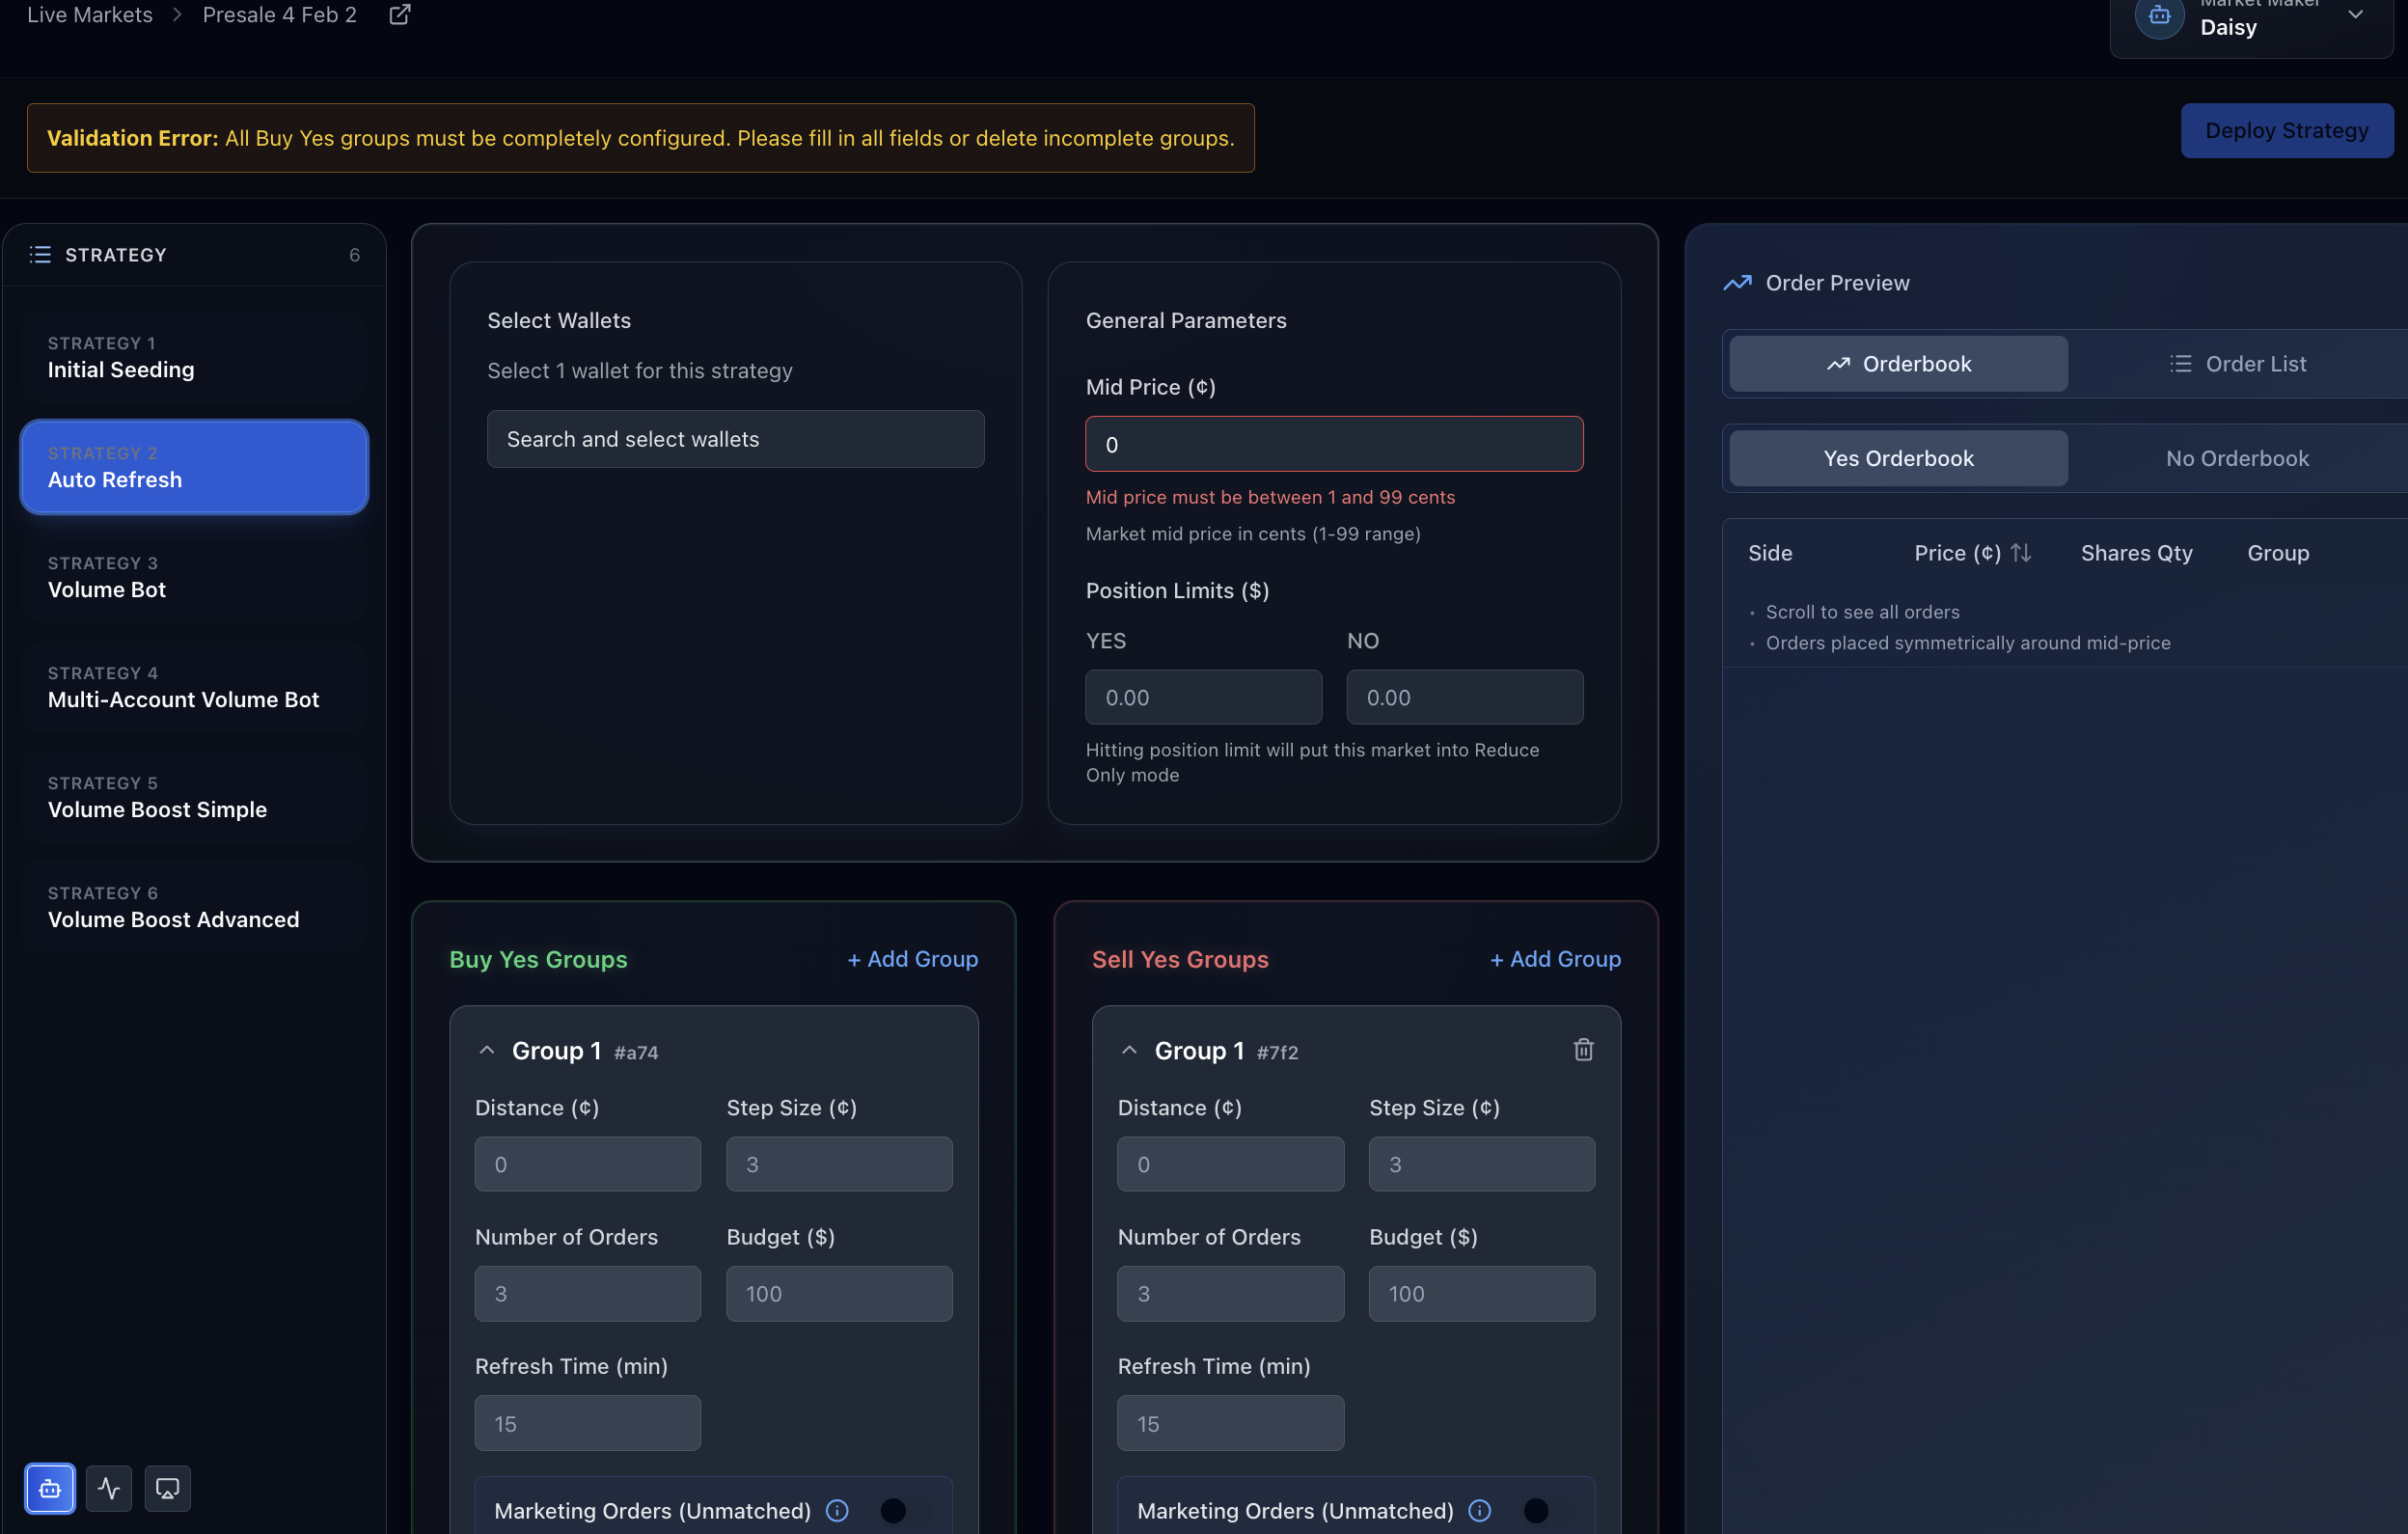Collapse Buy Yes Group 1 chevron

coord(487,1050)
